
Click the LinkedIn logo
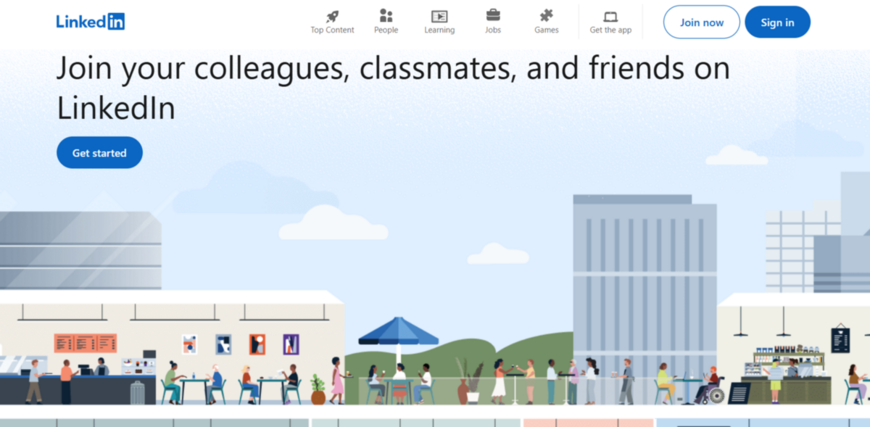[x=90, y=22]
